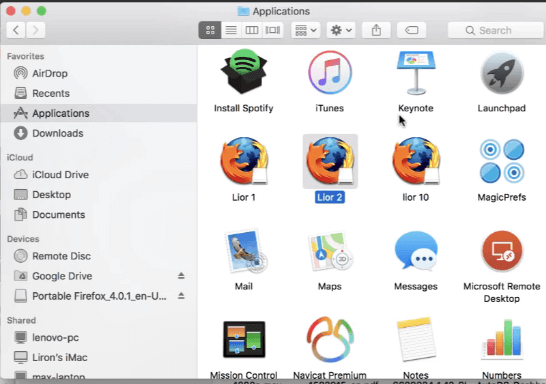Open the Launchpad rocket icon
This screenshot has height=384, width=546.
(x=502, y=73)
